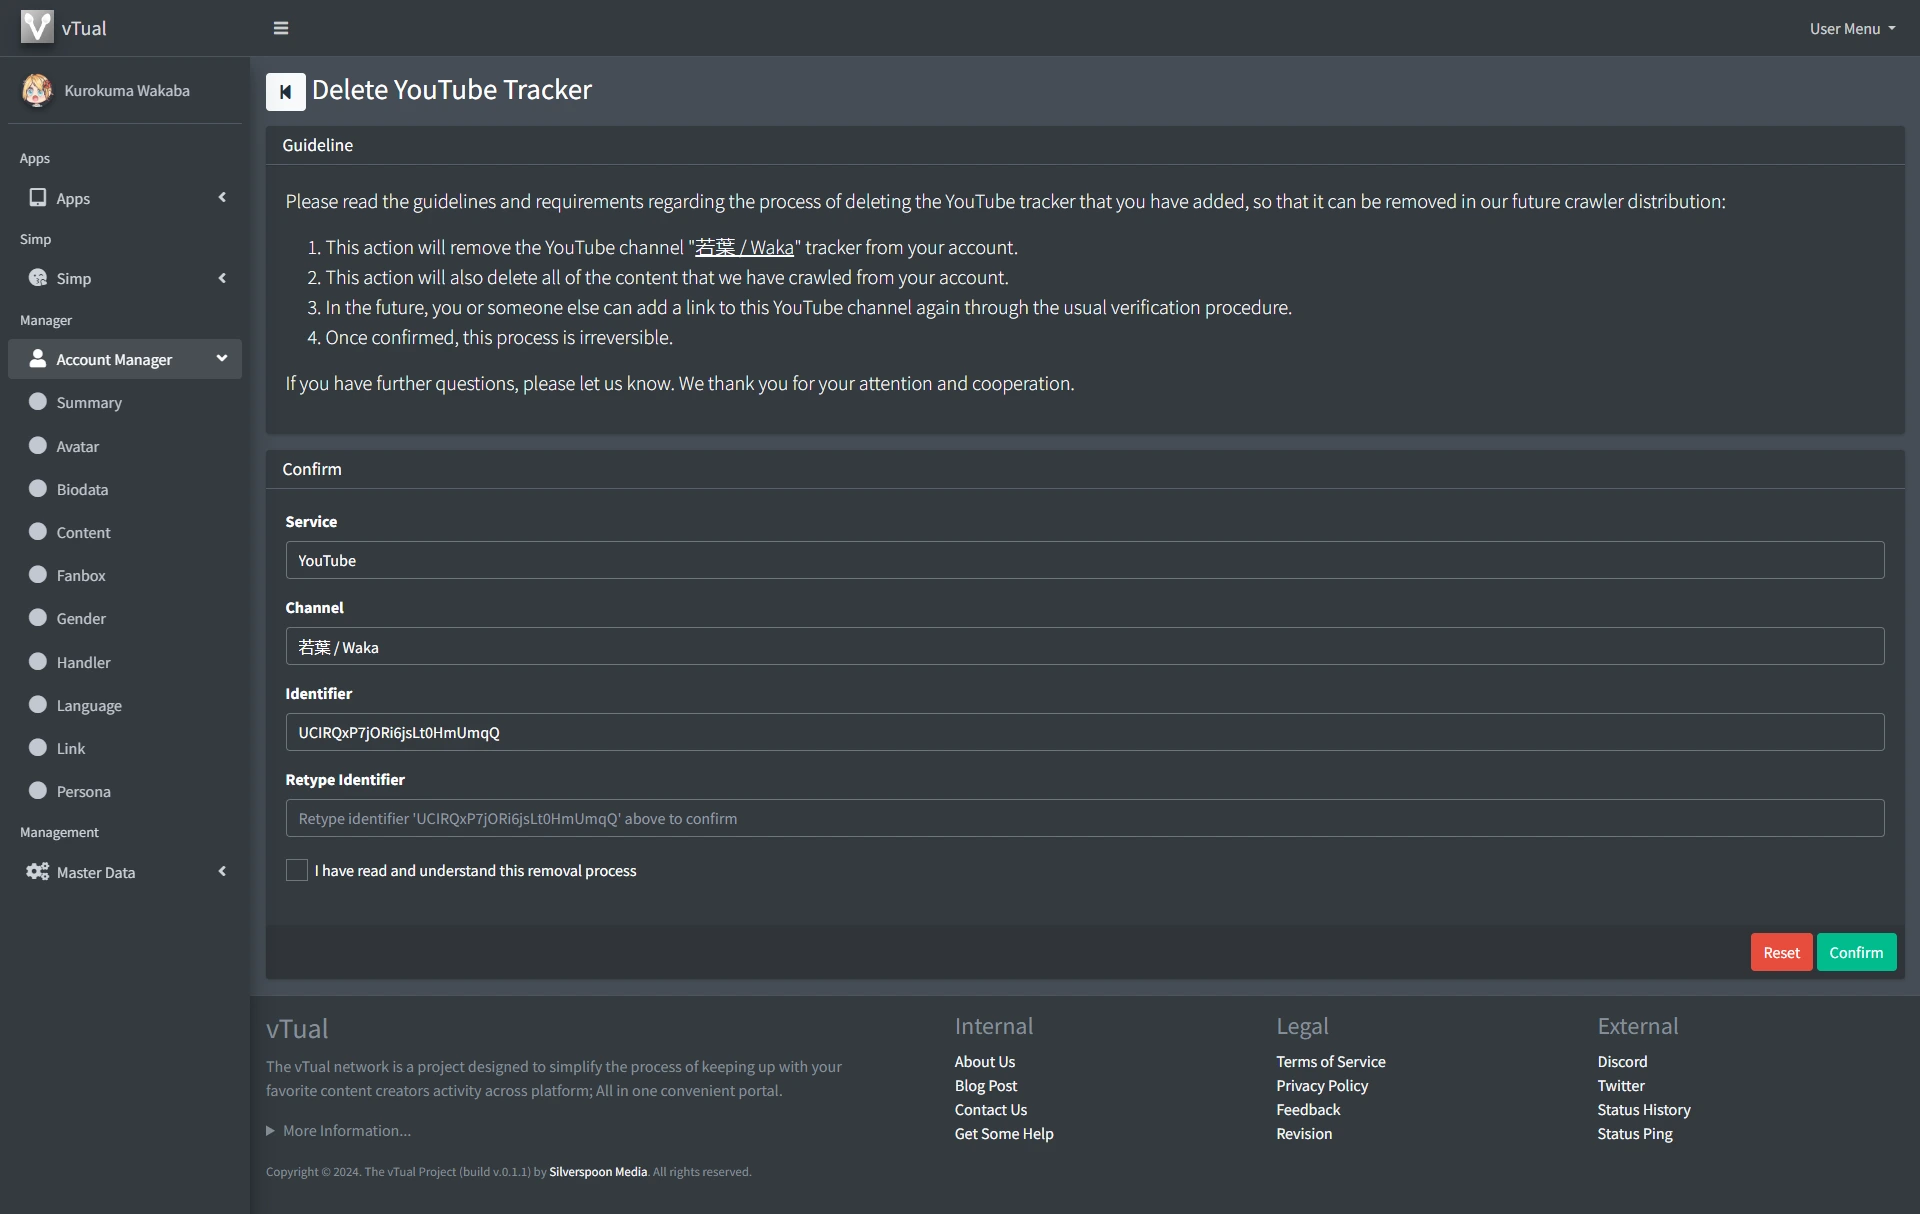Click the Retype Identifier input field
The width and height of the screenshot is (1920, 1214).
click(1084, 818)
